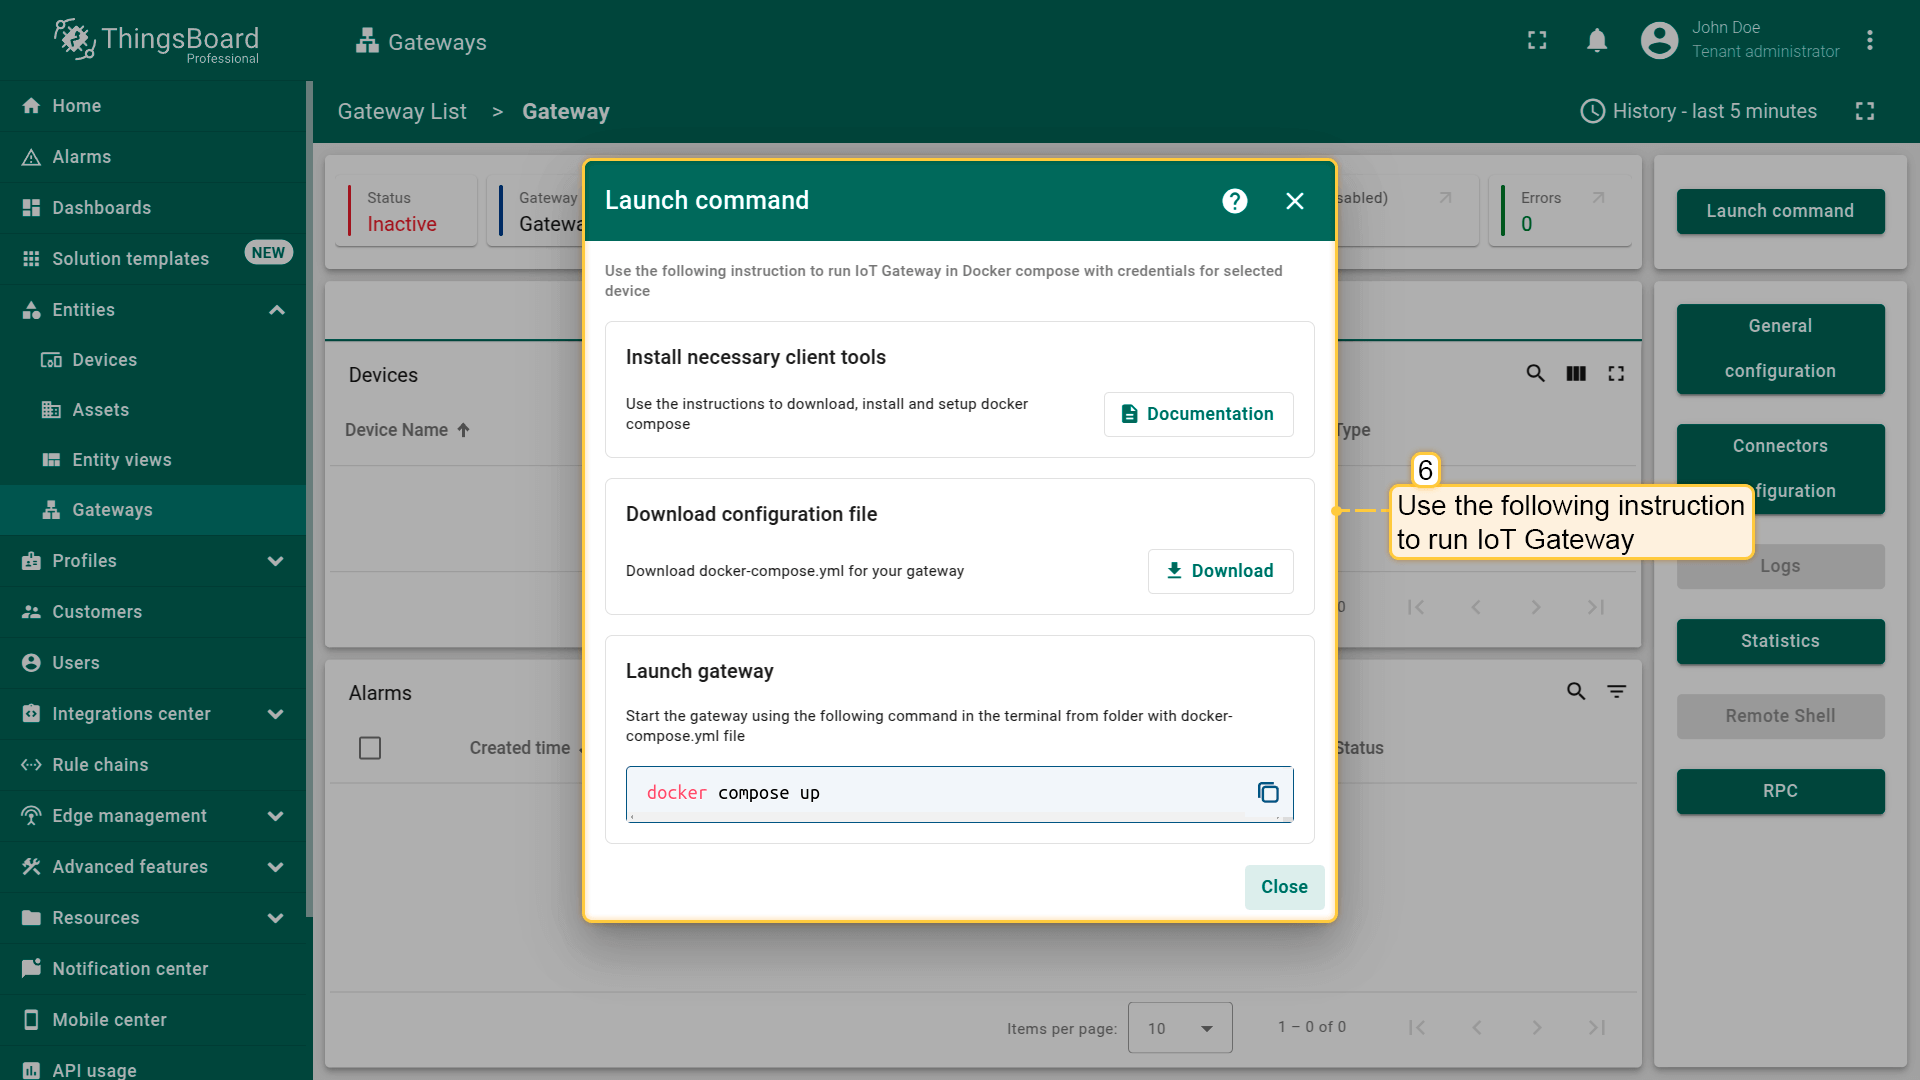
Task: Go to Rule chains menu item
Action: click(100, 765)
